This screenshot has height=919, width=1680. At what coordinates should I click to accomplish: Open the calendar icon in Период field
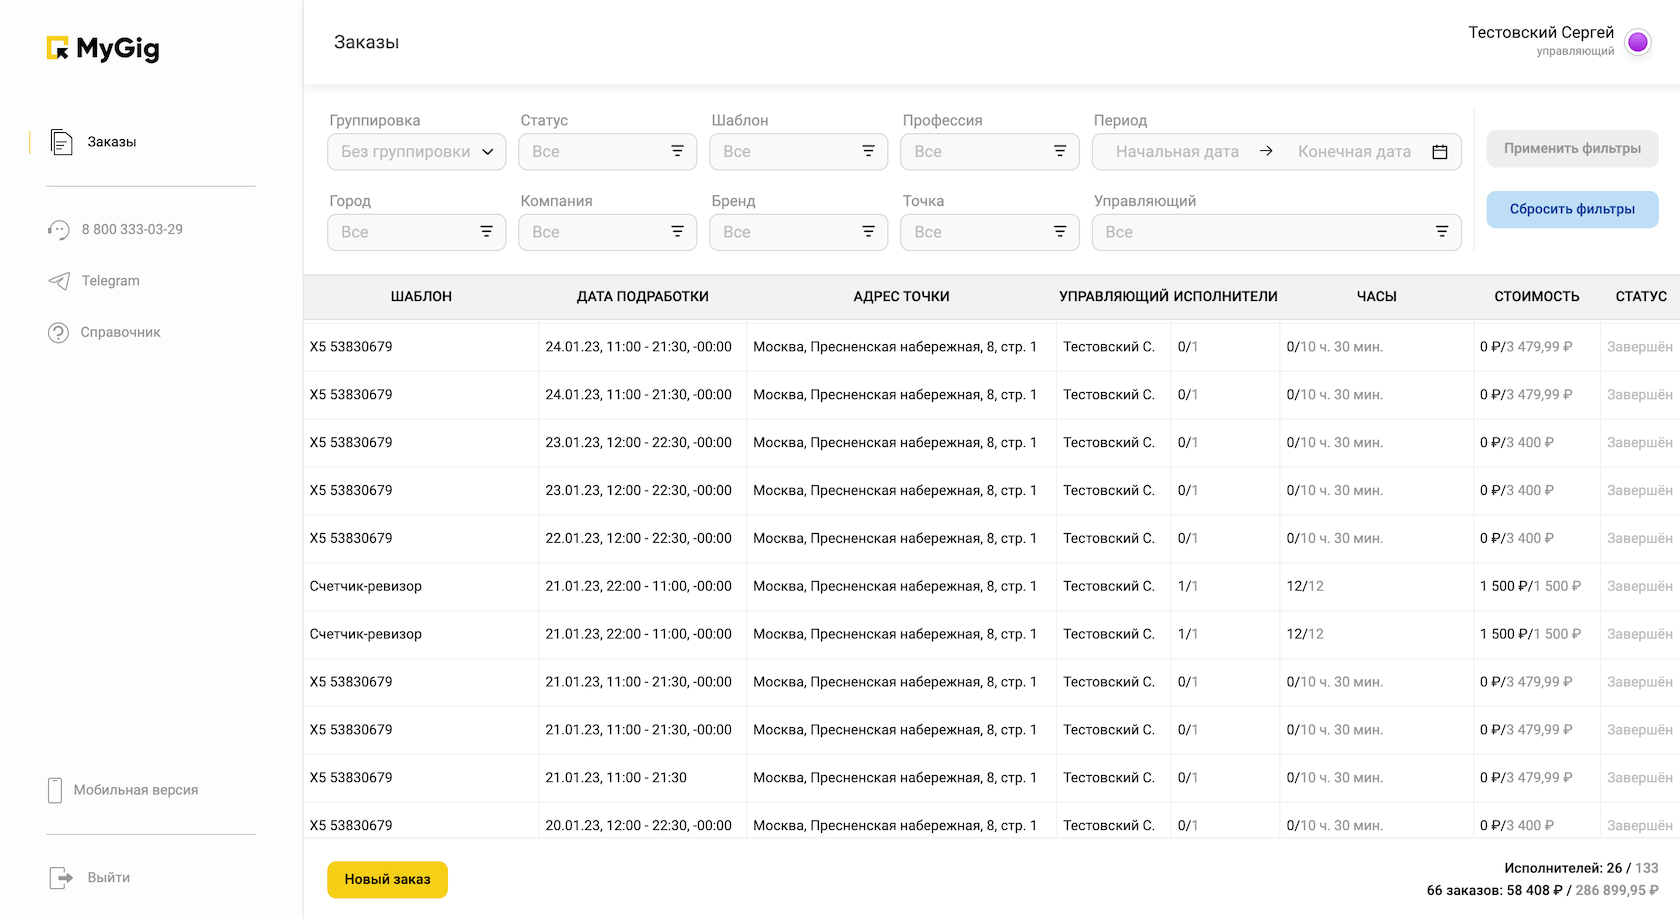pyautogui.click(x=1440, y=152)
